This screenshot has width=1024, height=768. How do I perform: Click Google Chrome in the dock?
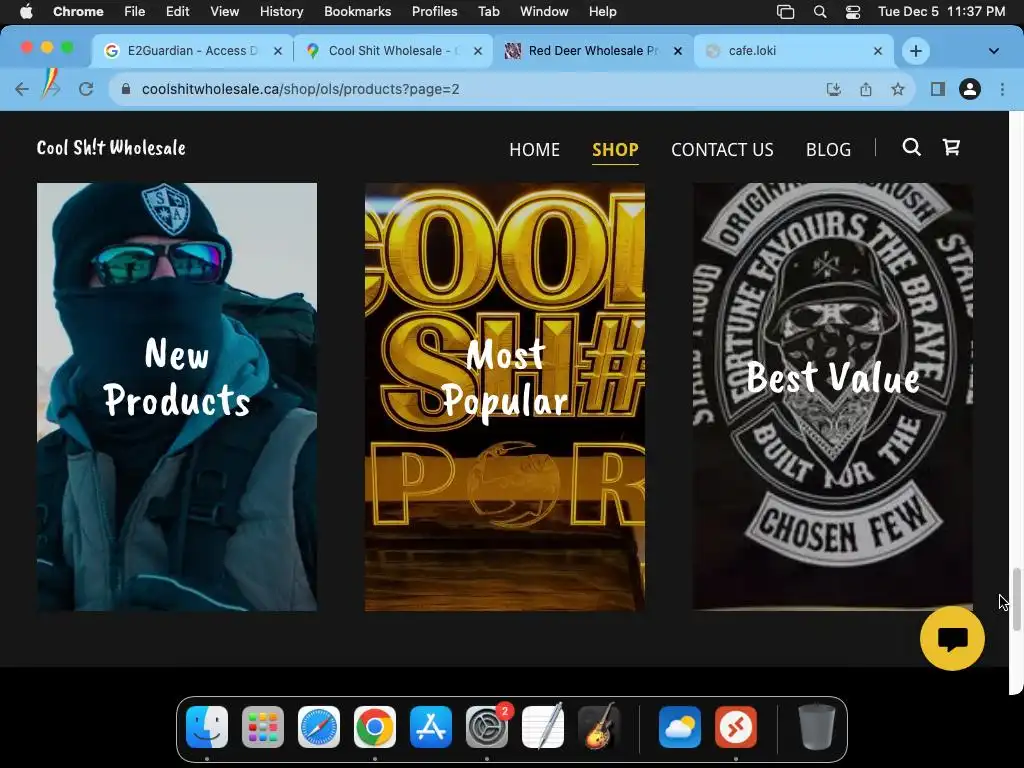pos(375,727)
